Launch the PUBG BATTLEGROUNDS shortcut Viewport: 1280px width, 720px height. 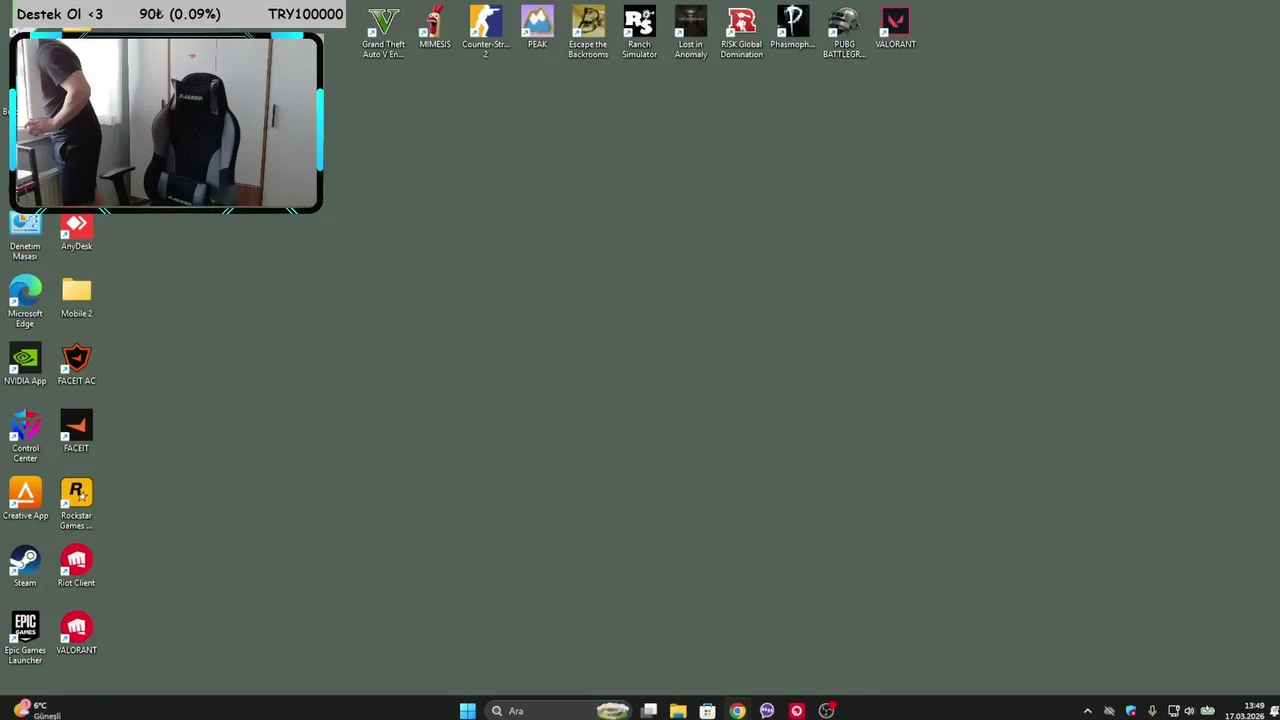click(844, 33)
